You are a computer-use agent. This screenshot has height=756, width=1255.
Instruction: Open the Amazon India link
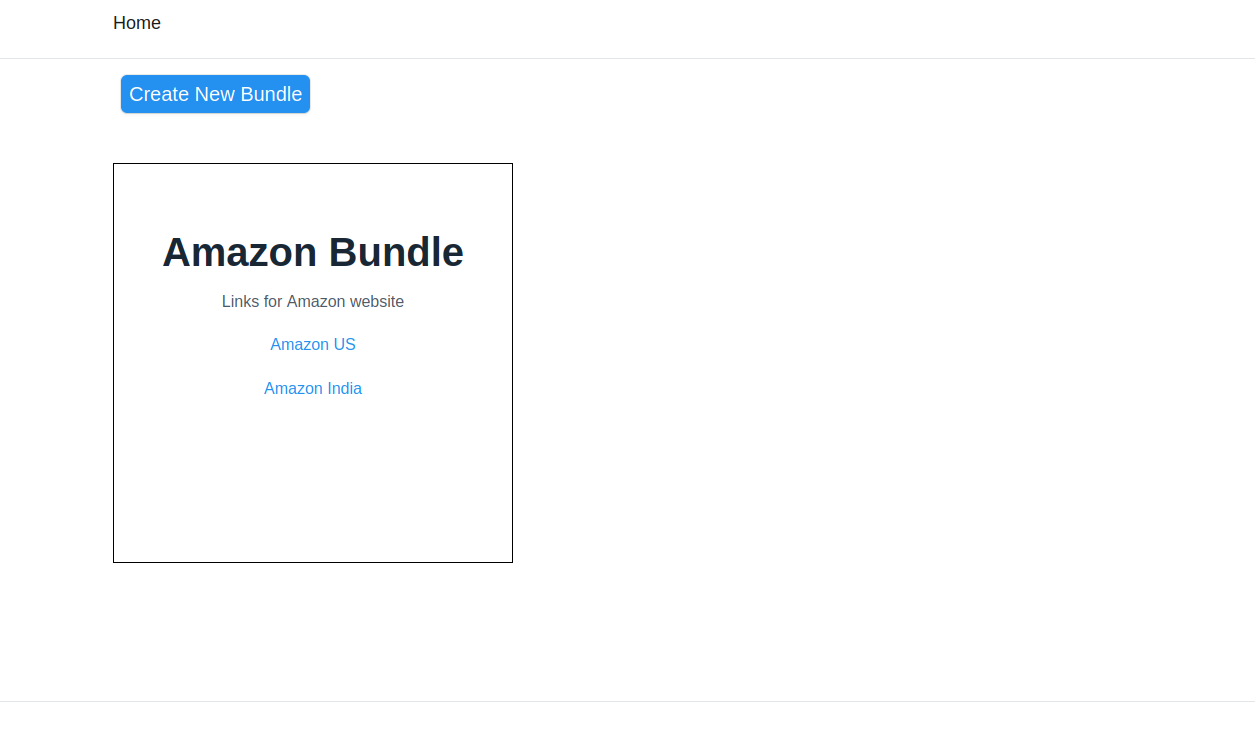313,388
